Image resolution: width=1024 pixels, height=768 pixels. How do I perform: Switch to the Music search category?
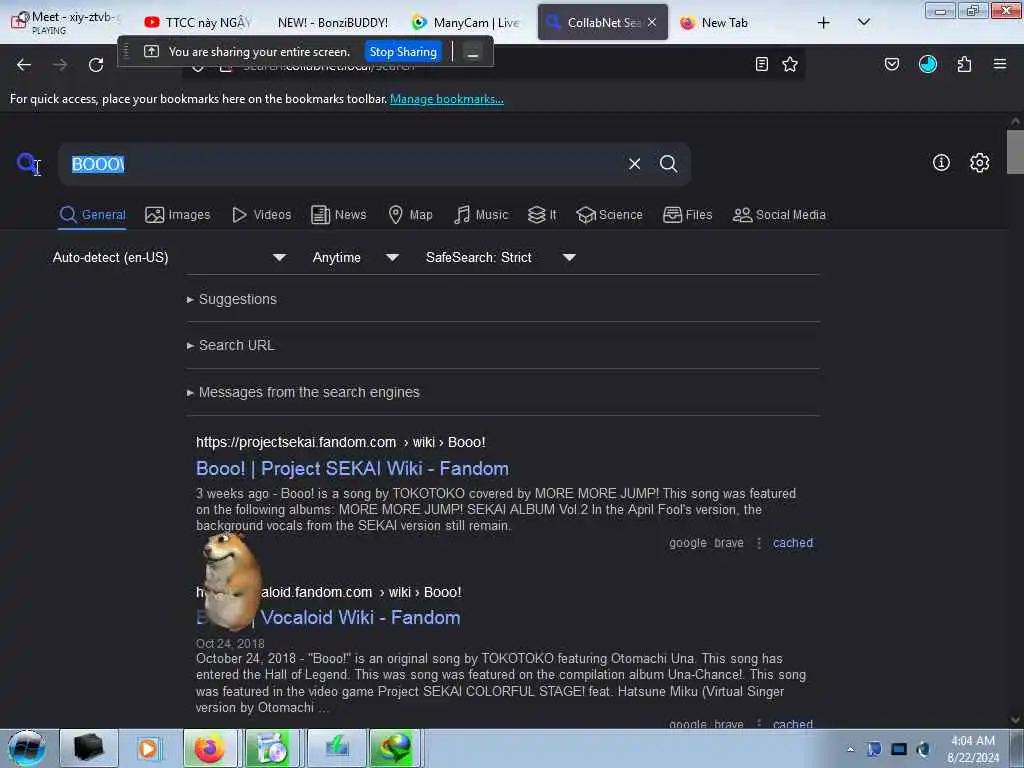point(481,215)
